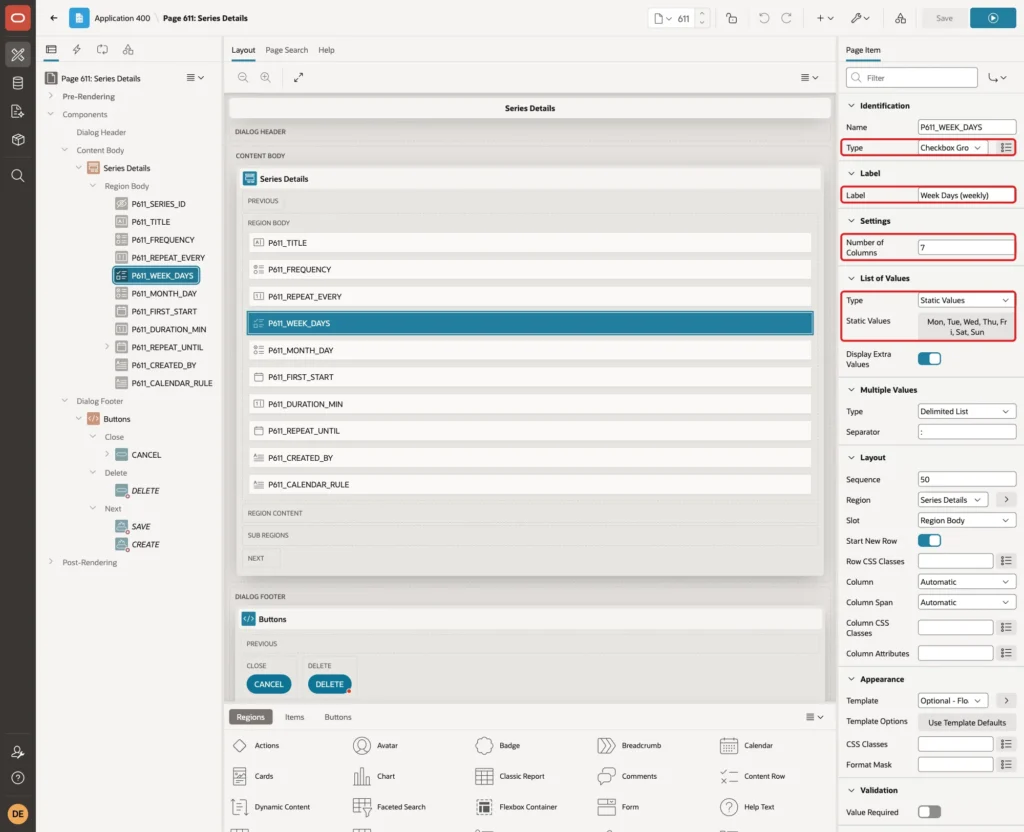
Task: Open SQL Workshop database icon
Action: [18, 83]
